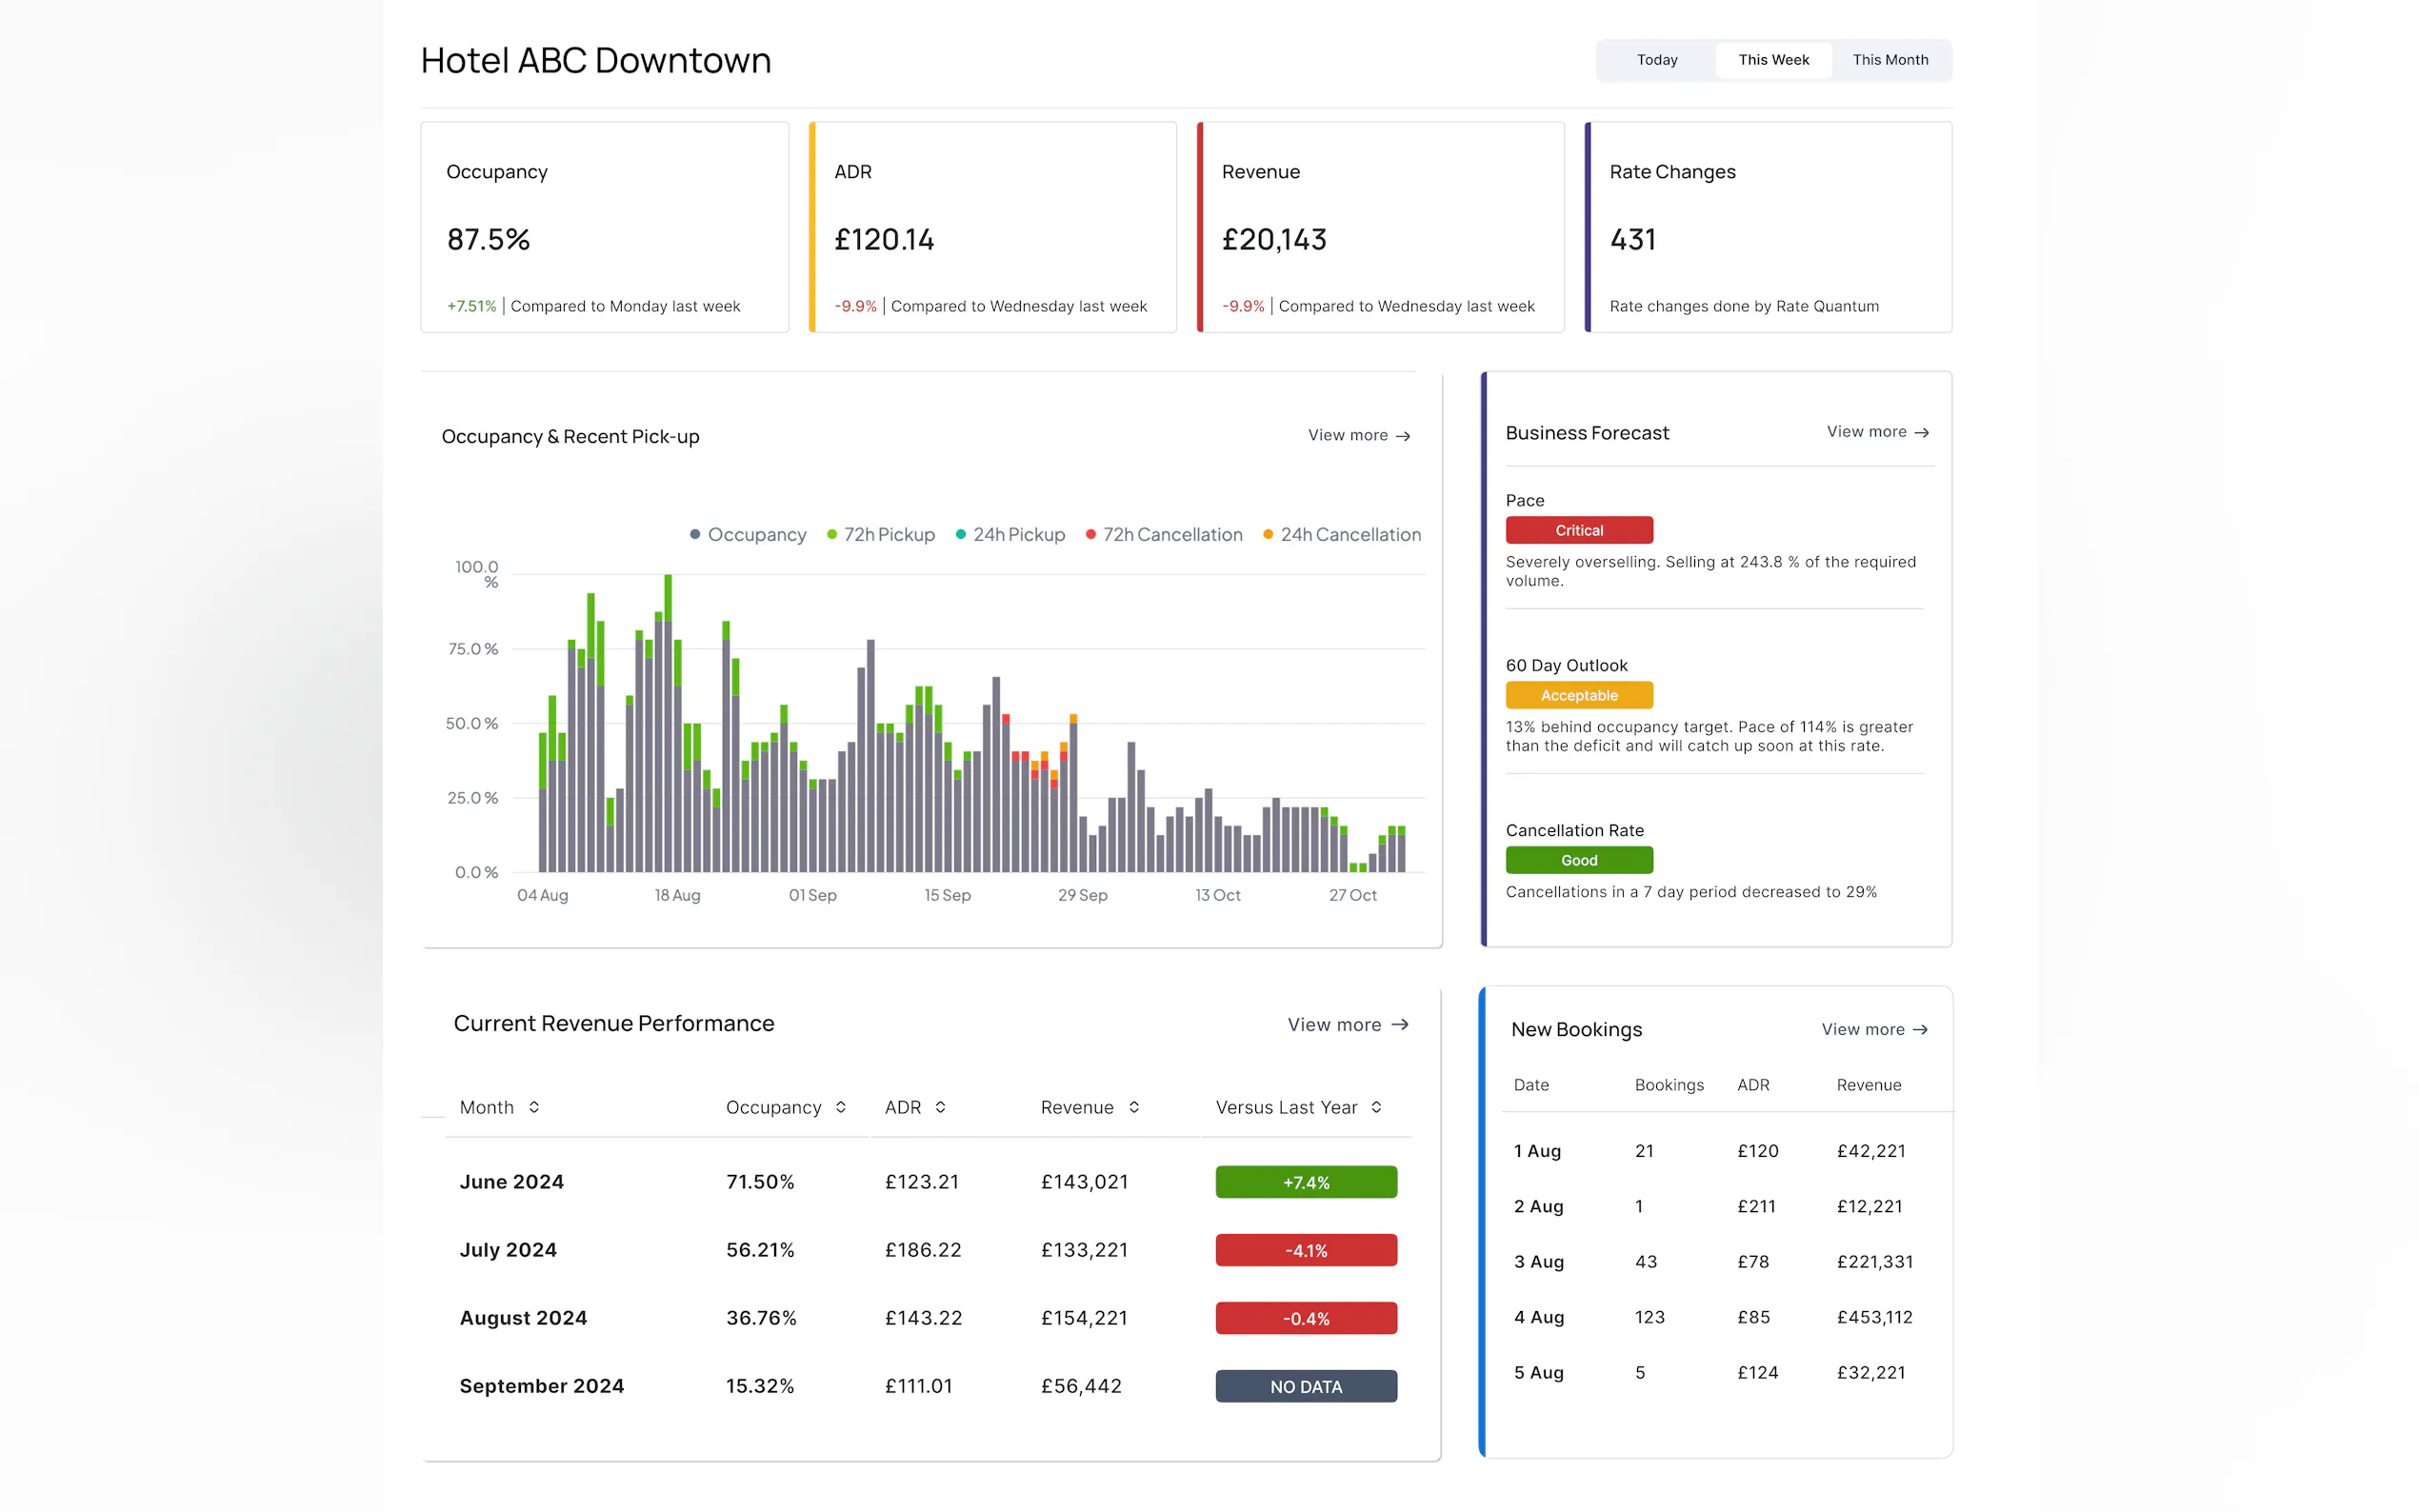Switch to the This Month tab
This screenshot has height=1512, width=2419.
1889,60
